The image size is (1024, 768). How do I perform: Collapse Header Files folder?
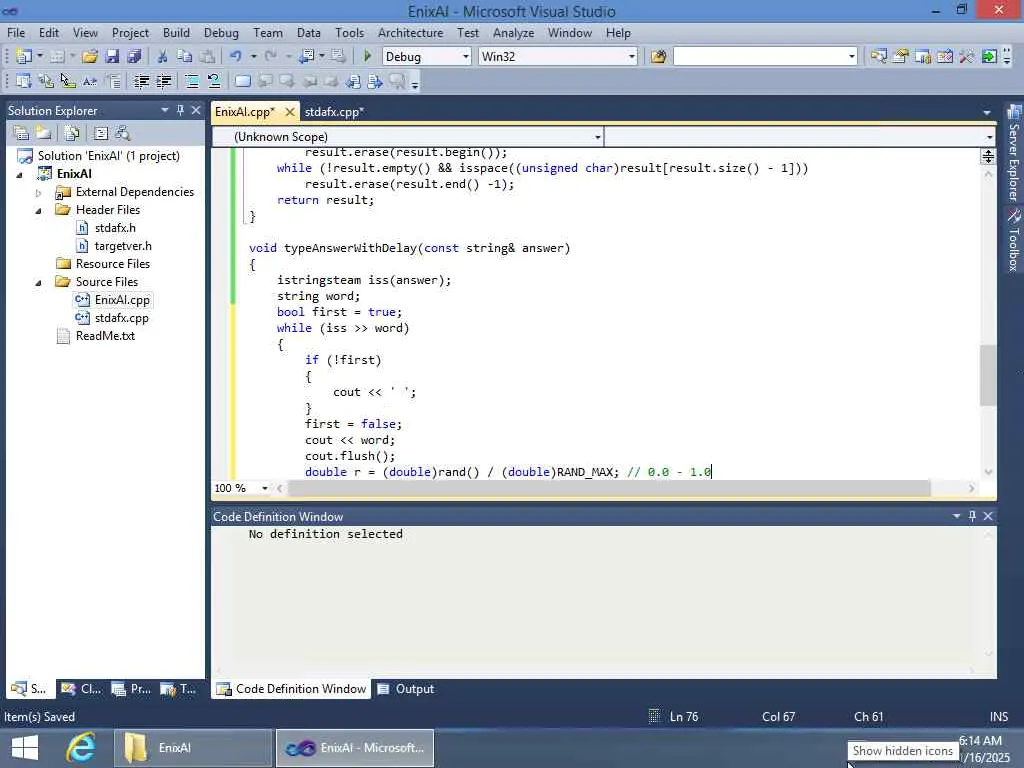point(39,210)
